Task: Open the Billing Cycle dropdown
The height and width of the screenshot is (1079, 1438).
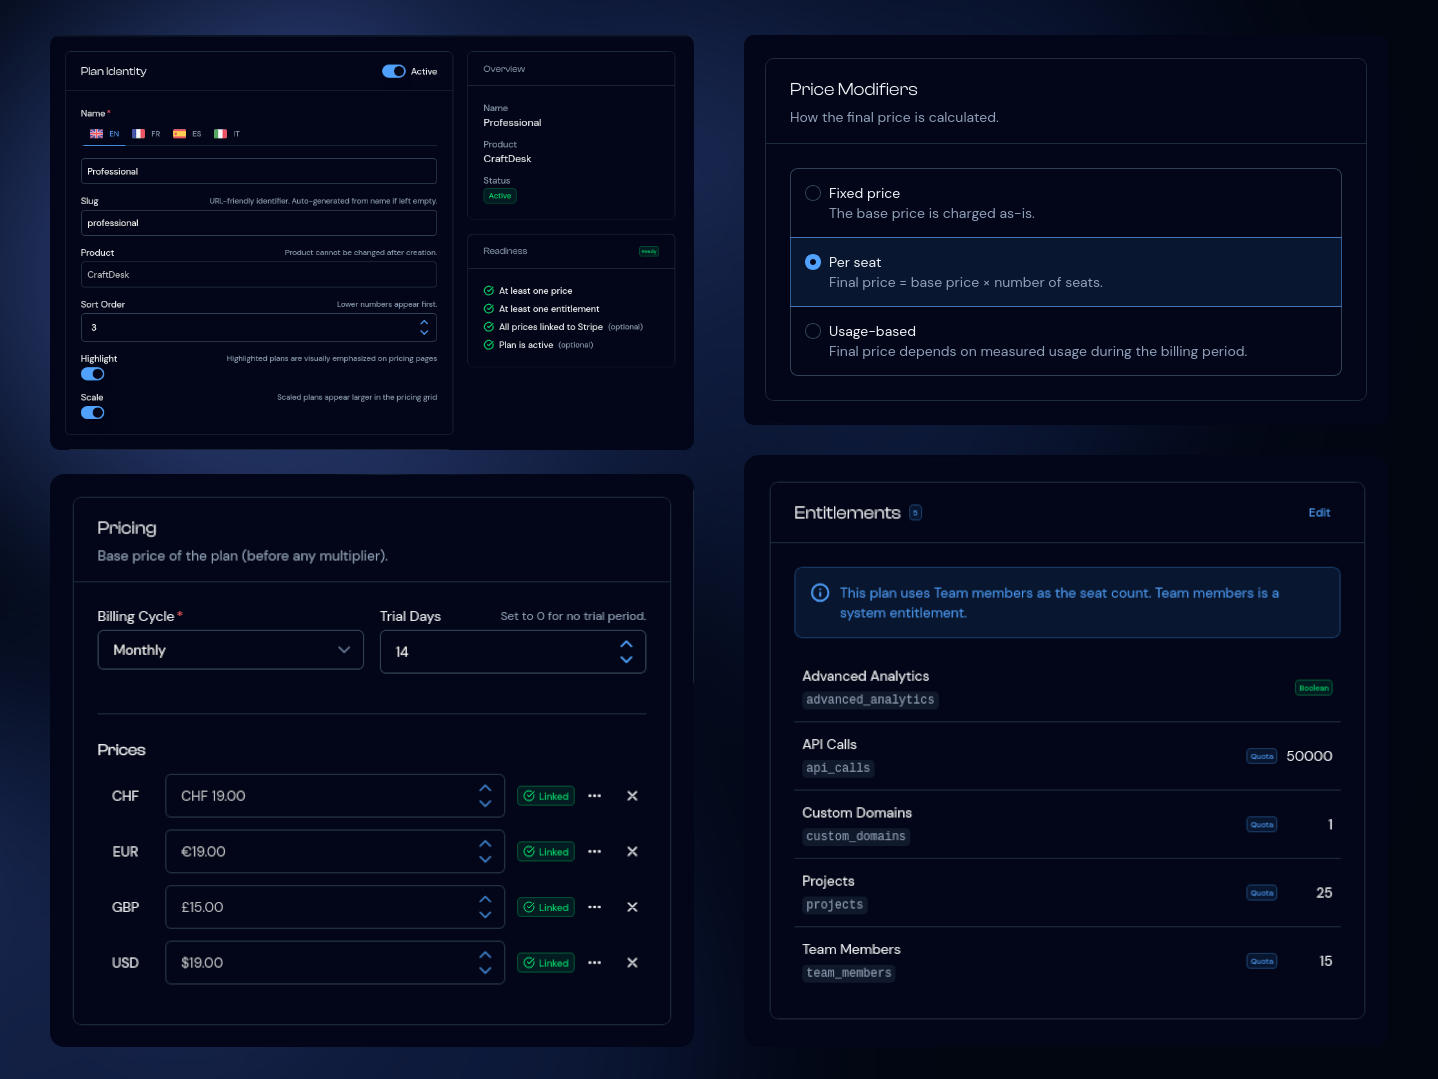Action: coord(230,650)
